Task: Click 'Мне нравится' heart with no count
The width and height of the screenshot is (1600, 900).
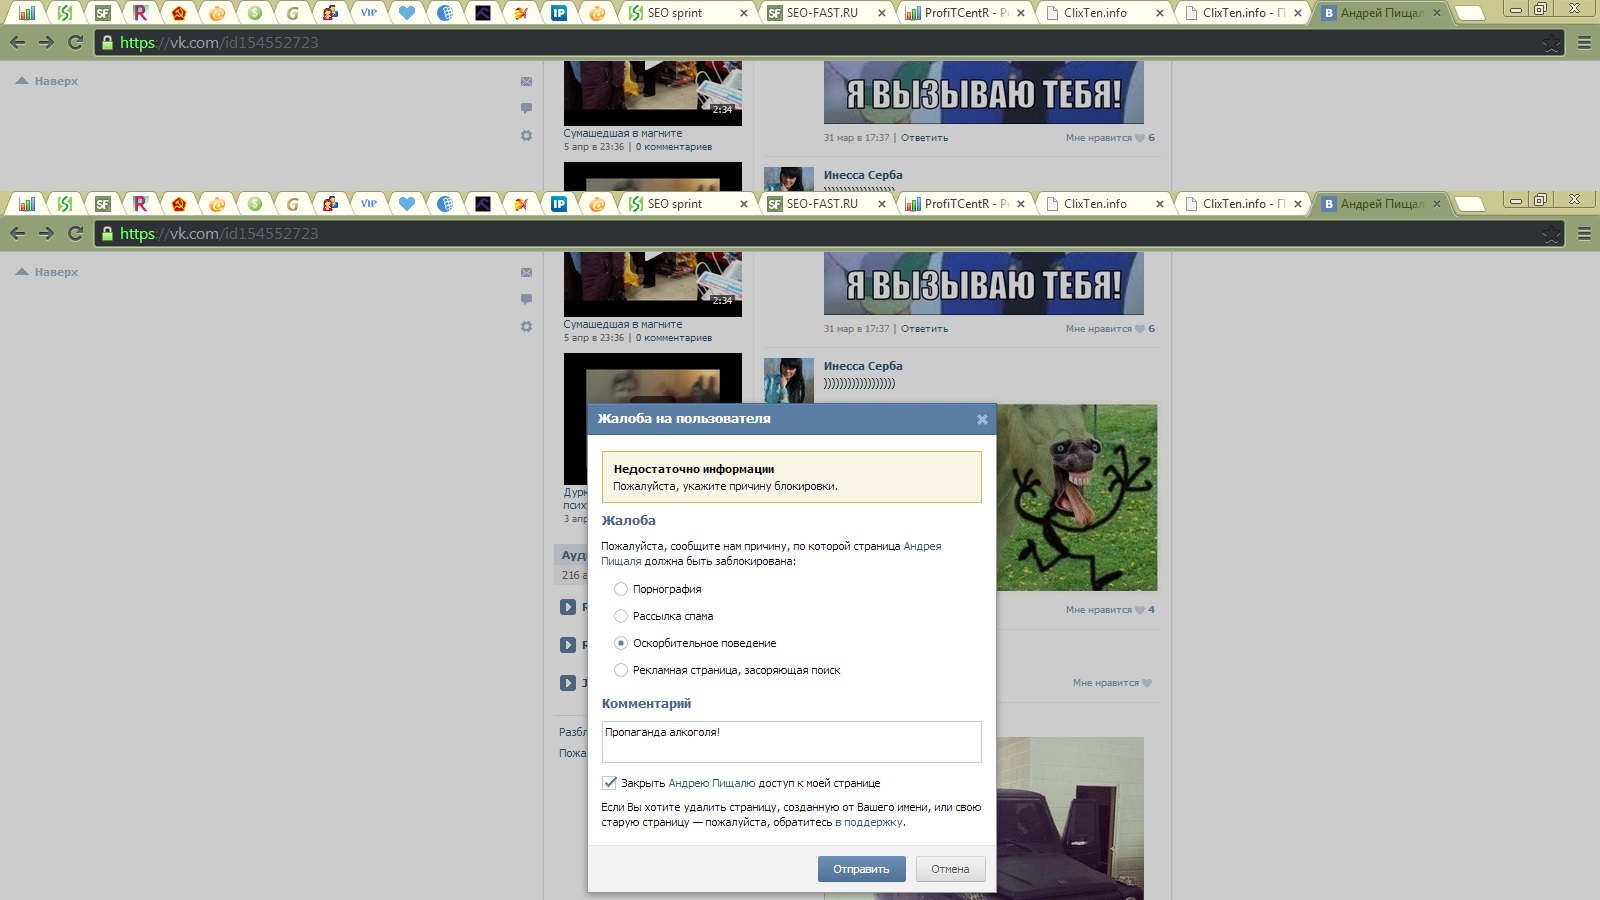Action: pyautogui.click(x=1112, y=683)
